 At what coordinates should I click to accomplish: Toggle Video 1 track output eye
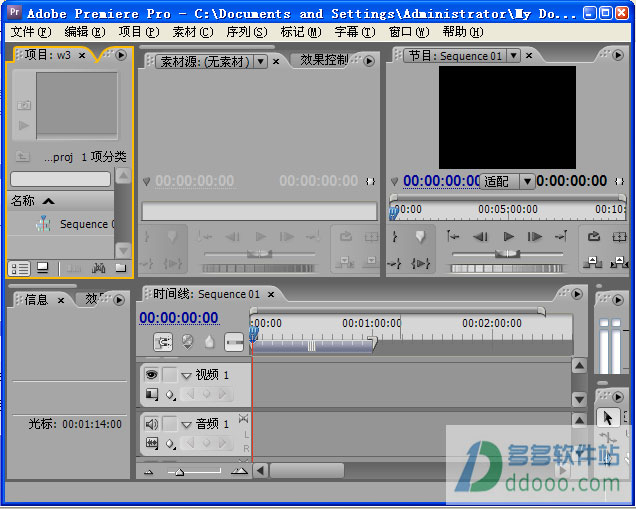pos(152,374)
